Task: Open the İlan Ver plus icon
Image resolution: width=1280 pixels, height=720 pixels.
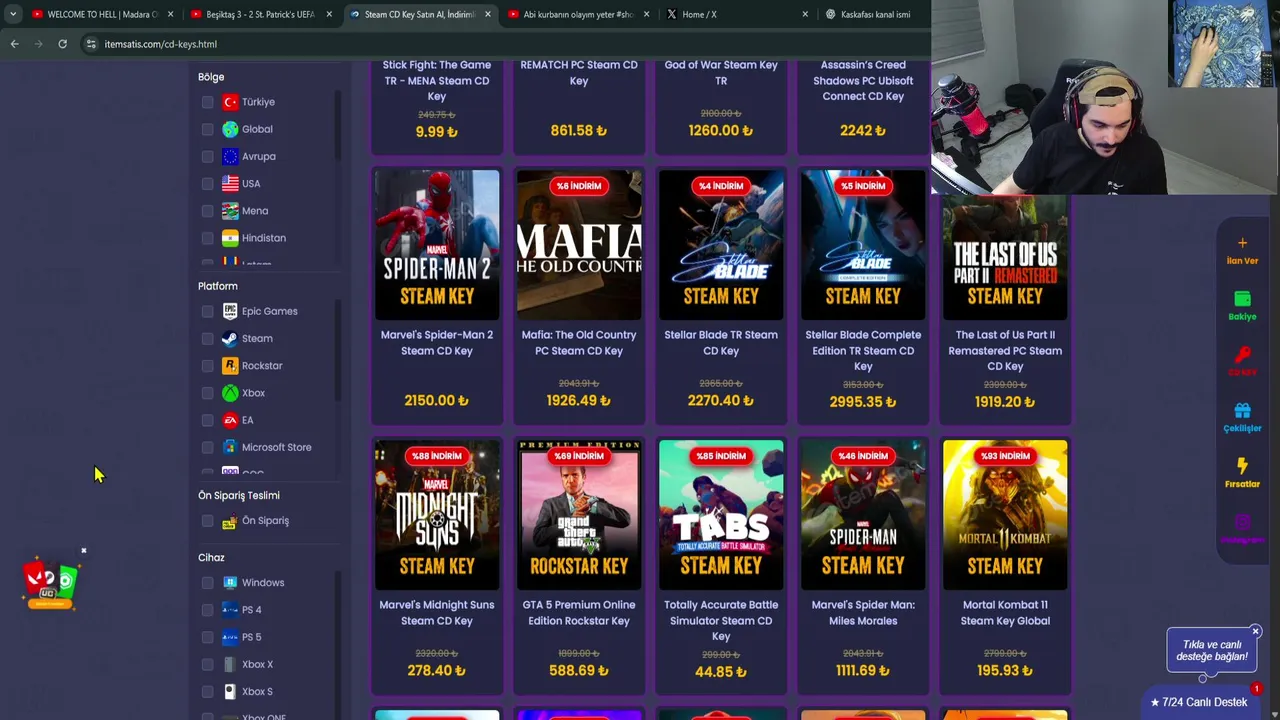Action: [x=1242, y=243]
